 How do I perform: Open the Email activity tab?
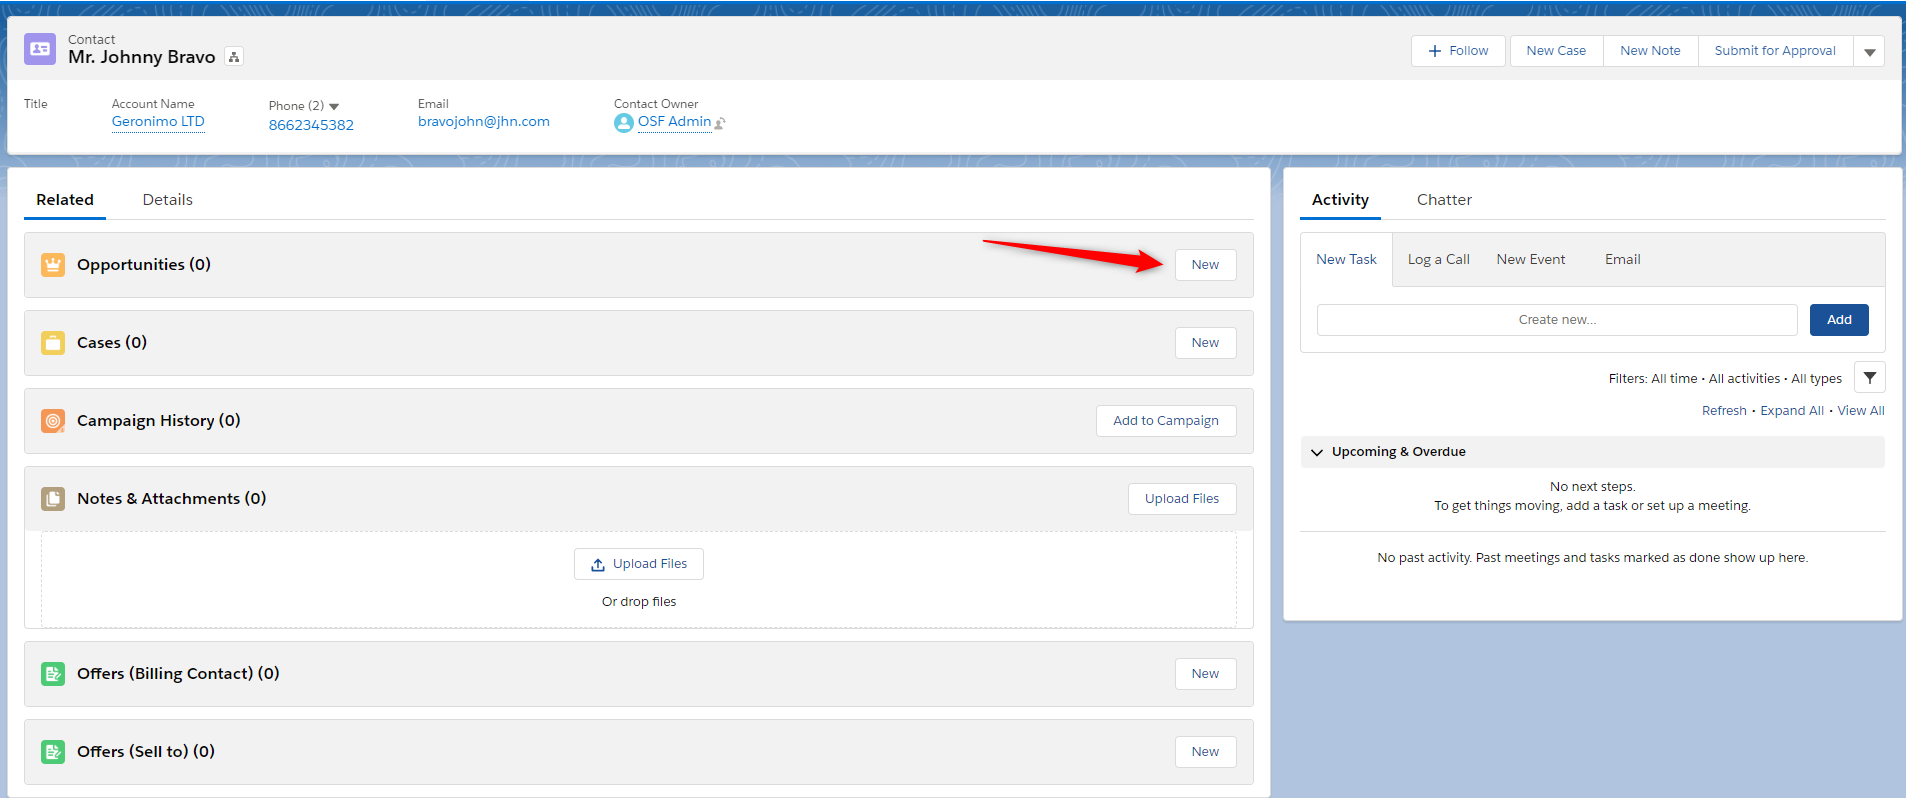[1622, 259]
